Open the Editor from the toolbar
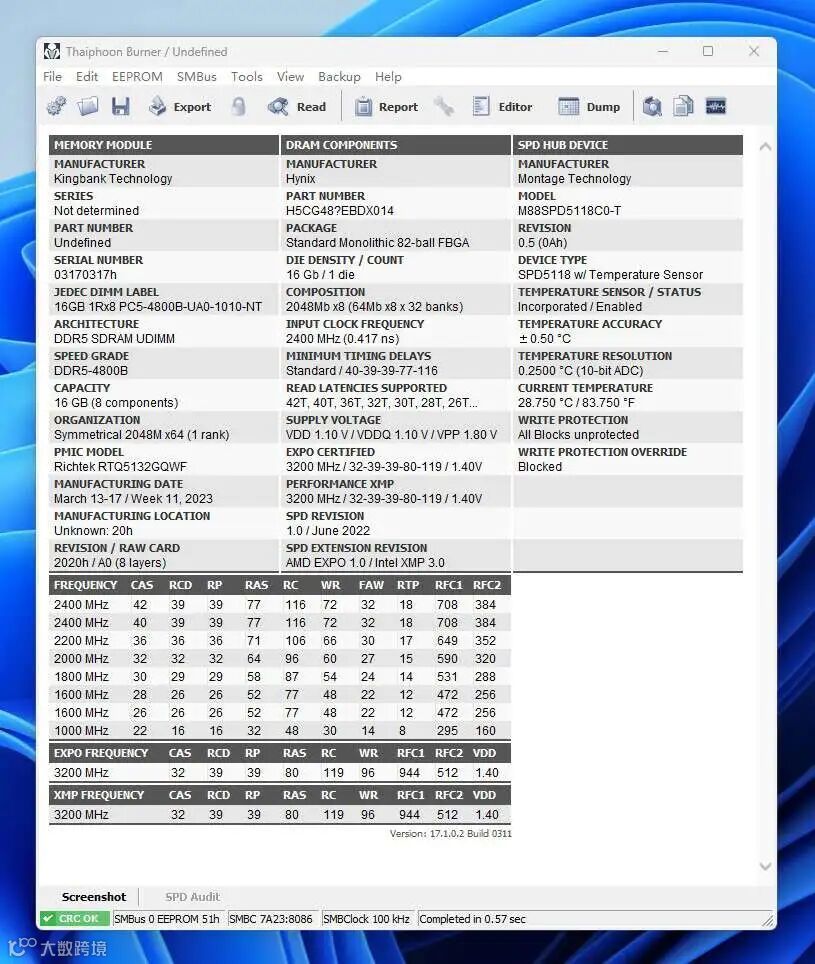 tap(502, 106)
